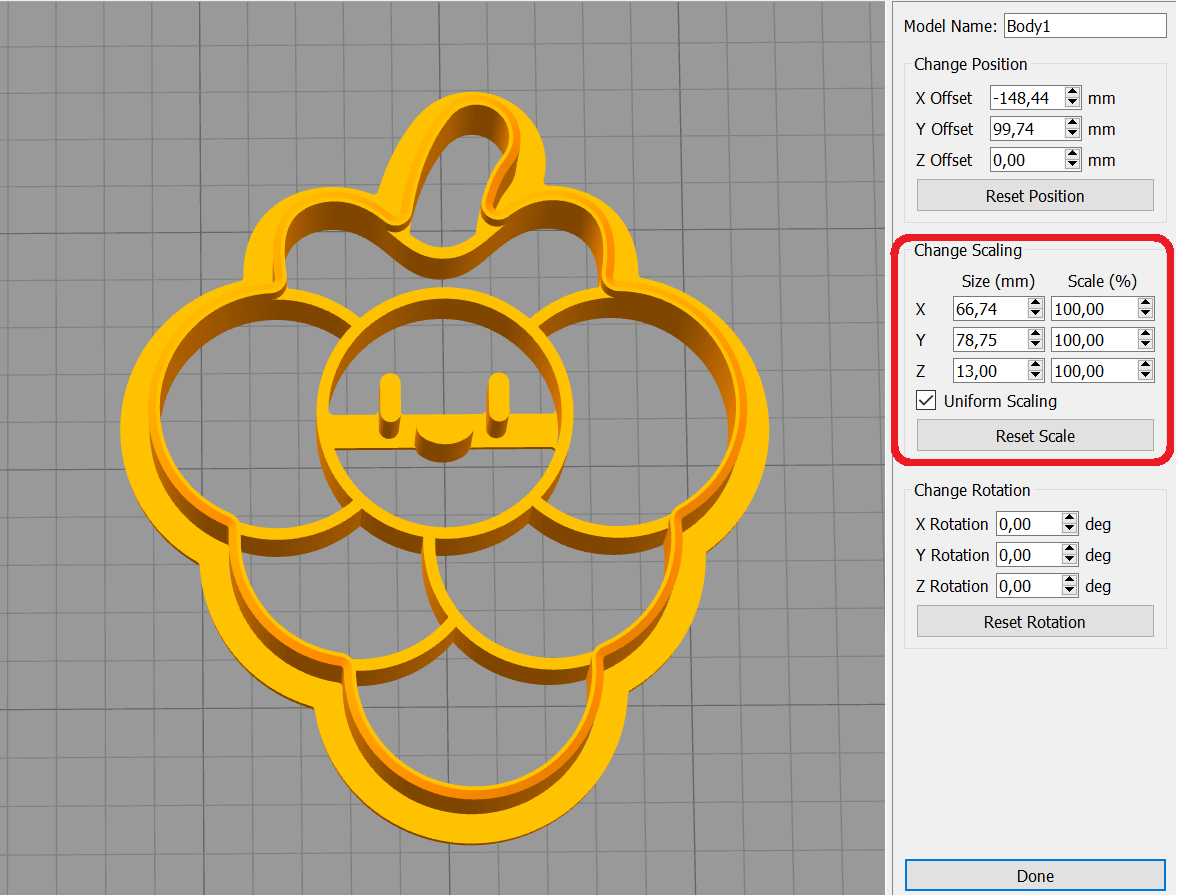Decrease Y Offset with down arrow

(1073, 134)
